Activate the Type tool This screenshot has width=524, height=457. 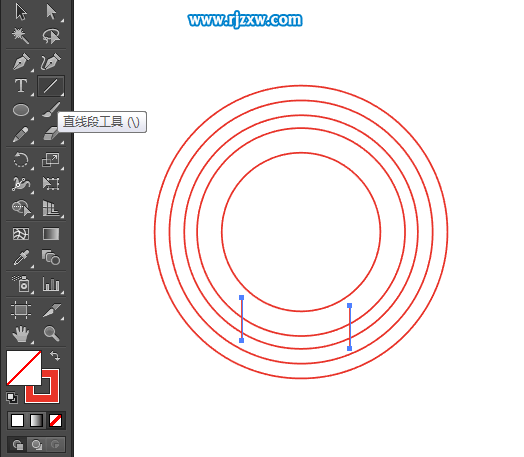click(21, 86)
